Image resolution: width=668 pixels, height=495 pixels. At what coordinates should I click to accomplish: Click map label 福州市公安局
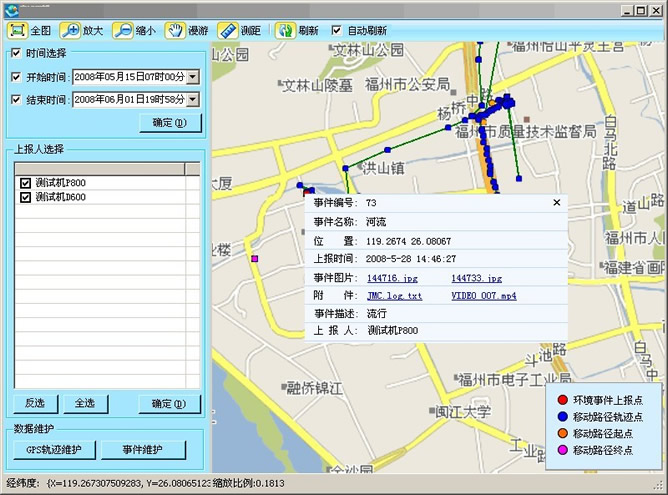tap(407, 85)
